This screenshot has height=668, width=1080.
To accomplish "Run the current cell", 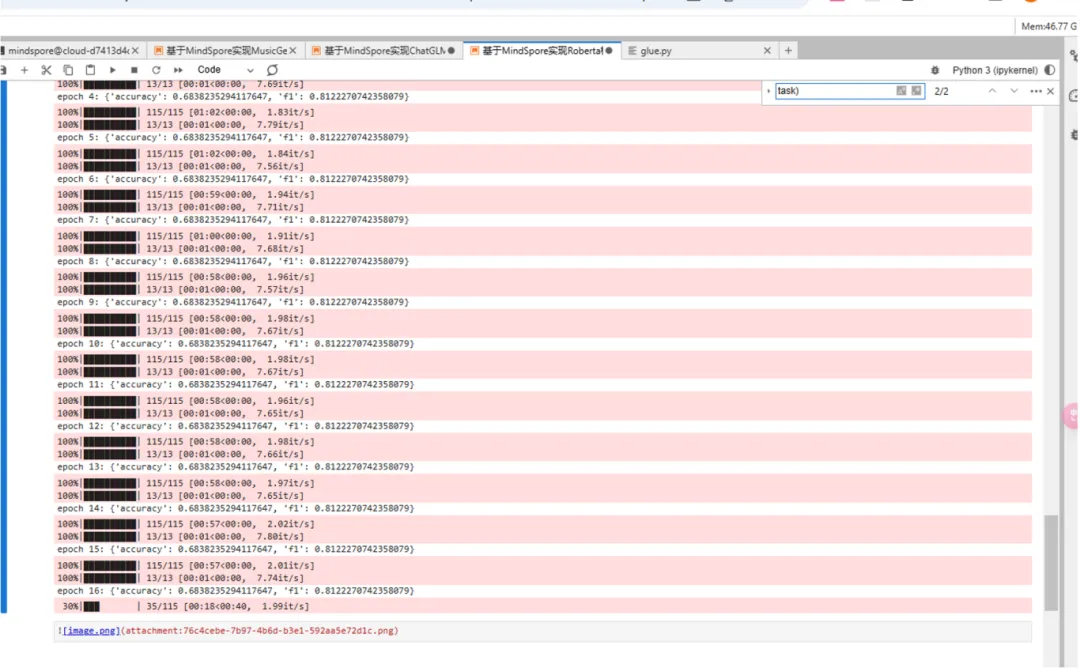I will click(113, 70).
